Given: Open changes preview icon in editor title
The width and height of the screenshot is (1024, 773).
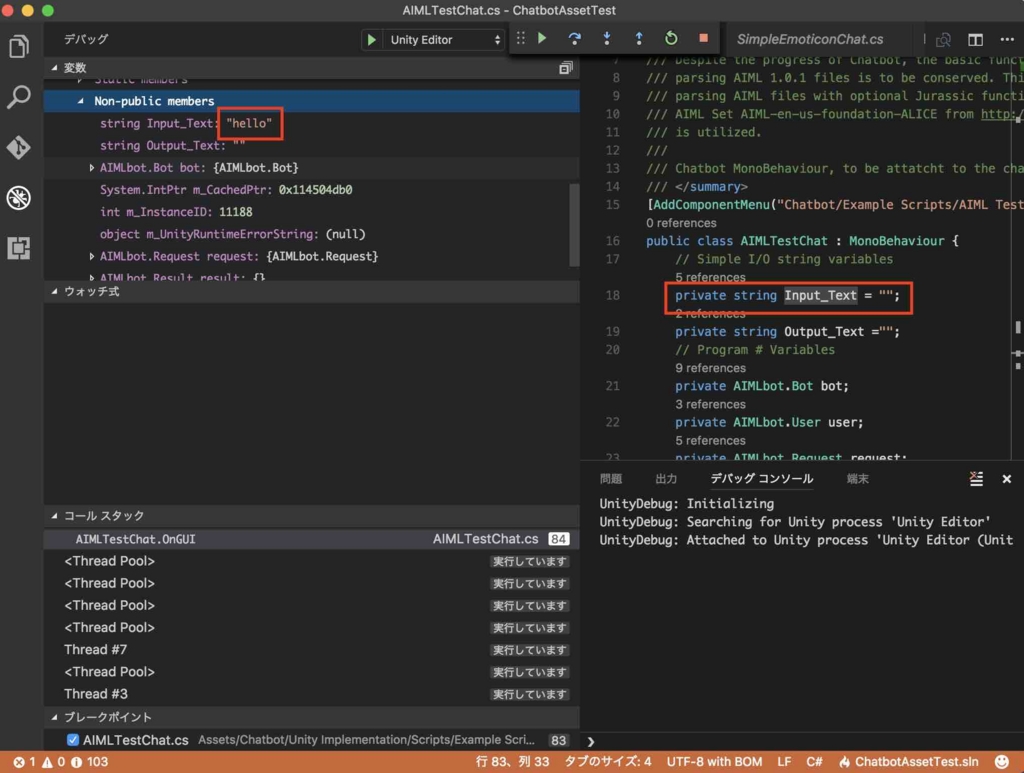Looking at the screenshot, I should [x=943, y=40].
